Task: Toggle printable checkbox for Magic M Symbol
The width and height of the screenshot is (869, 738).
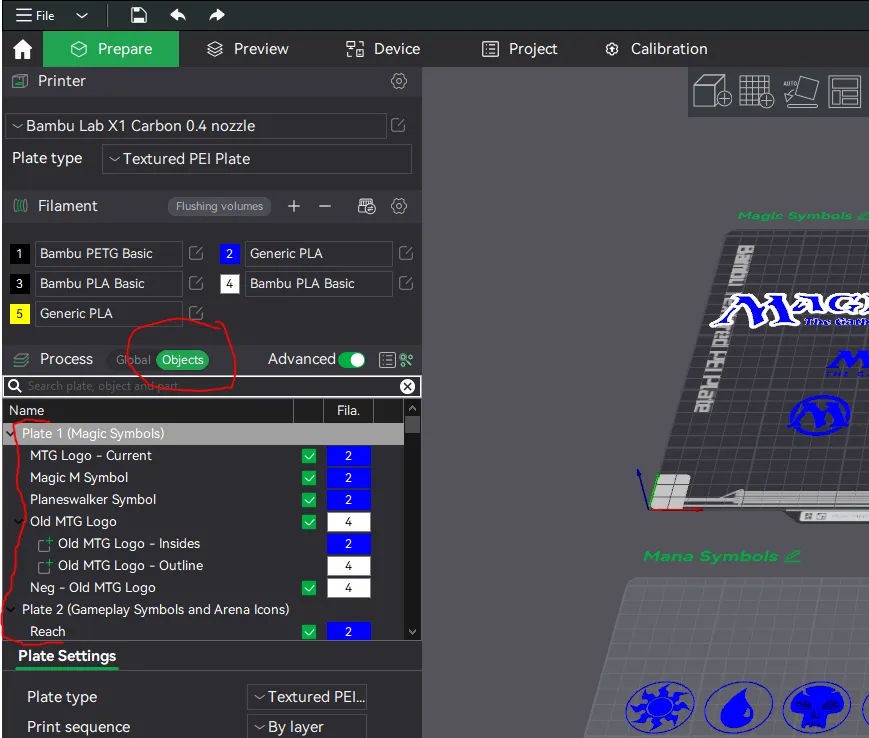Action: click(309, 478)
